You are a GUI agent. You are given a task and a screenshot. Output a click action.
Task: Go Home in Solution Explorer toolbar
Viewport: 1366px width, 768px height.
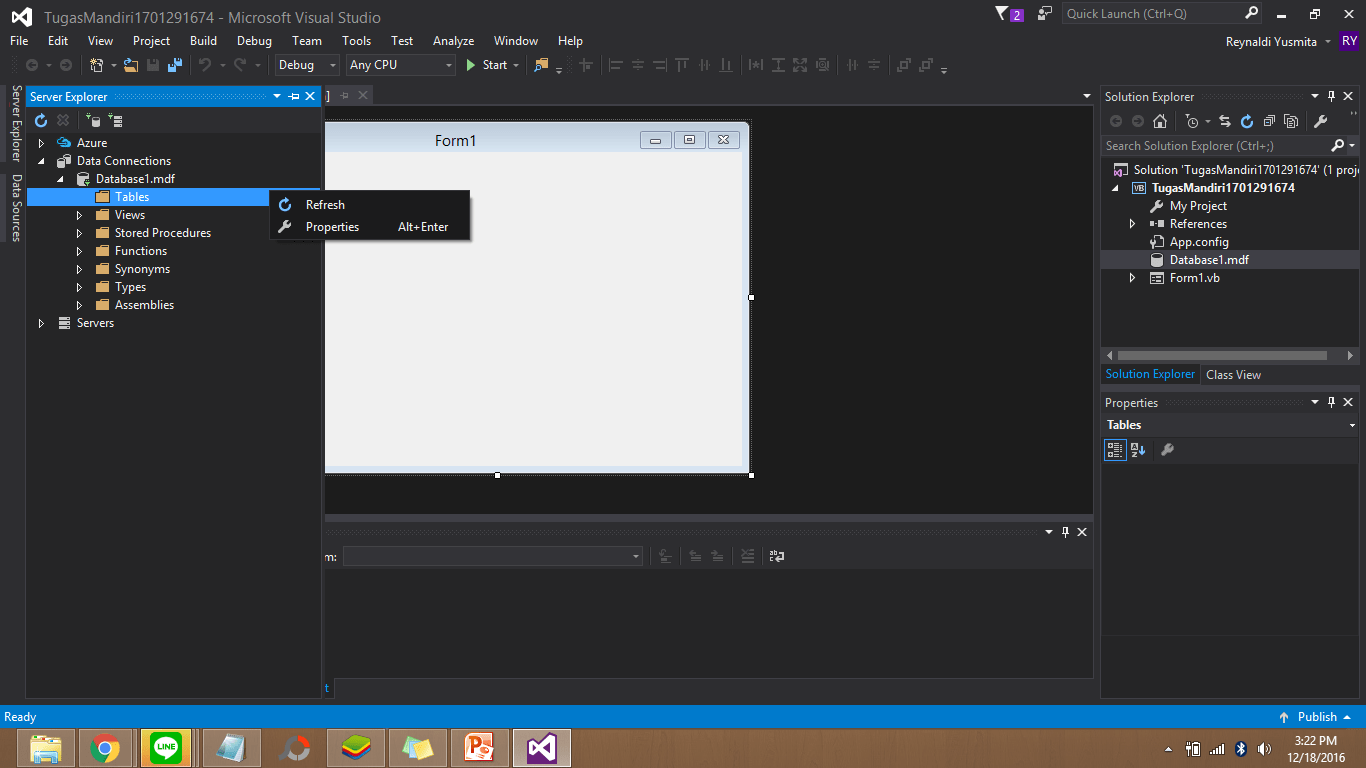[x=1160, y=122]
